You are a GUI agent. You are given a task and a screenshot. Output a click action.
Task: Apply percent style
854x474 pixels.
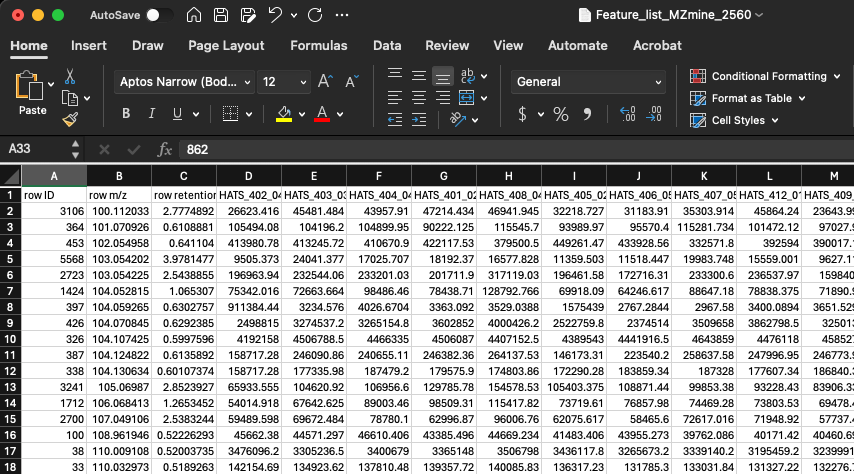[560, 114]
